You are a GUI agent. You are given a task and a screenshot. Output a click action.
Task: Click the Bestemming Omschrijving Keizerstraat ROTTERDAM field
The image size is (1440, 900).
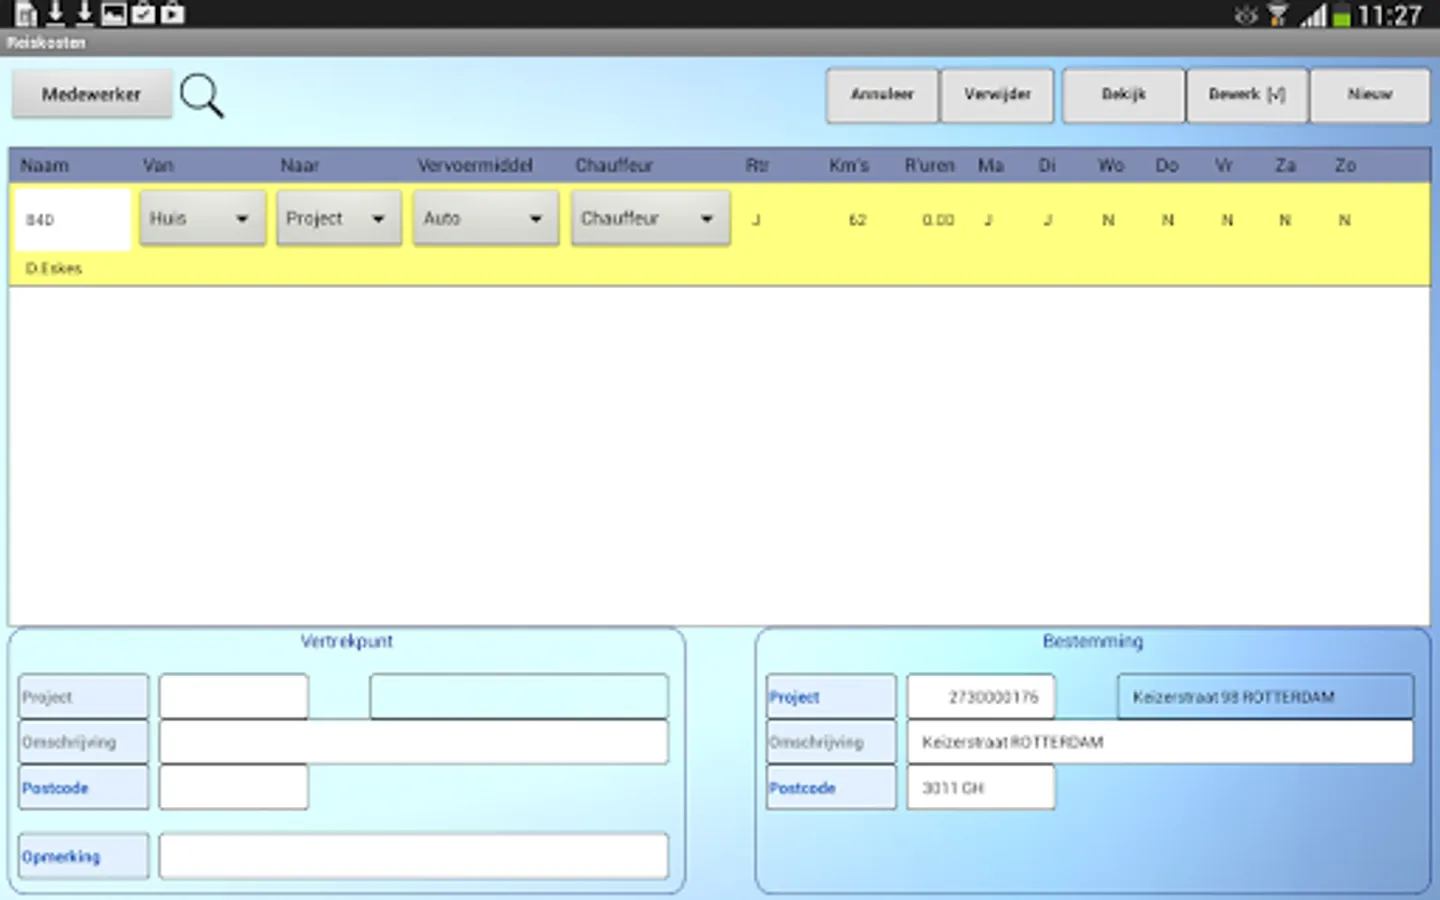1160,742
